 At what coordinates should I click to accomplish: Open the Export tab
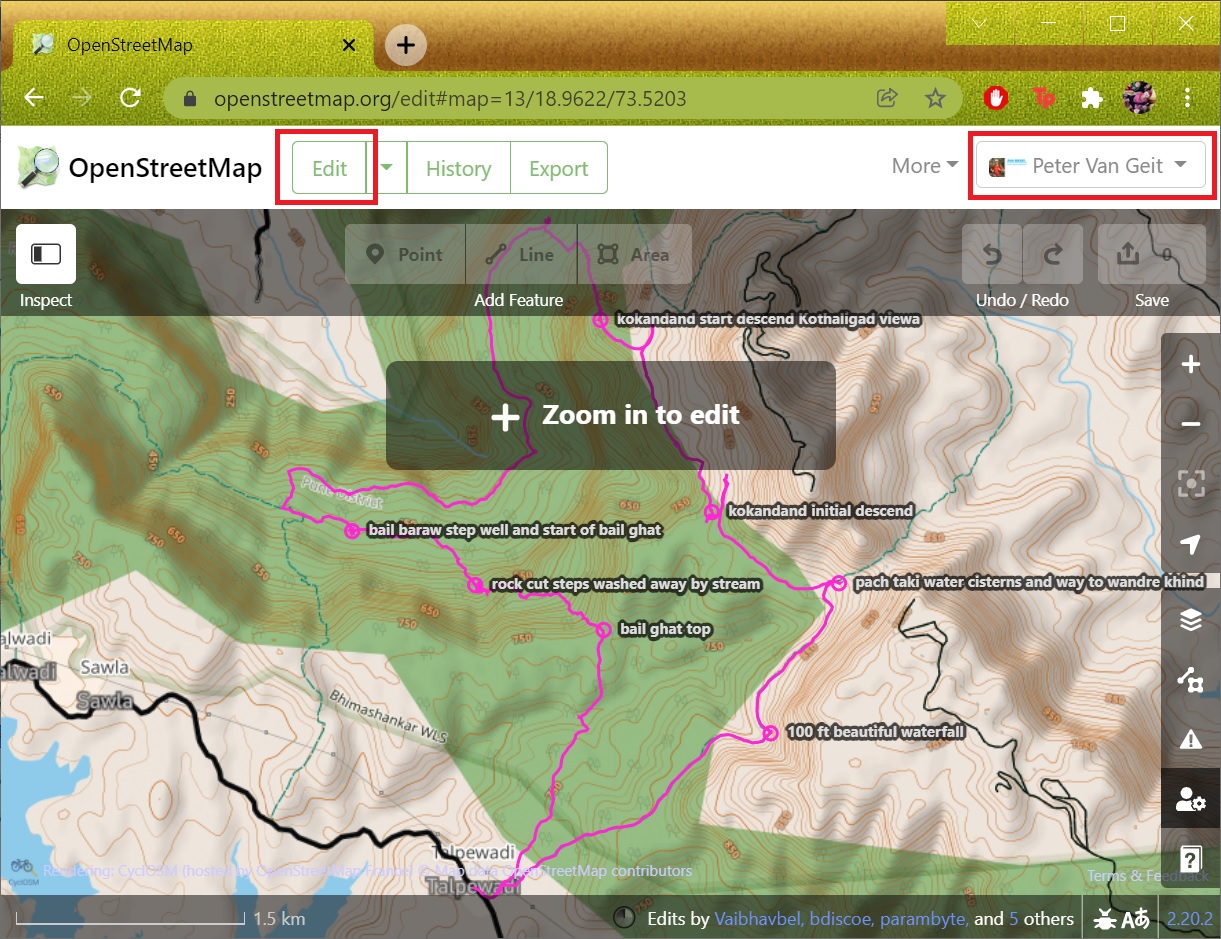pyautogui.click(x=558, y=168)
